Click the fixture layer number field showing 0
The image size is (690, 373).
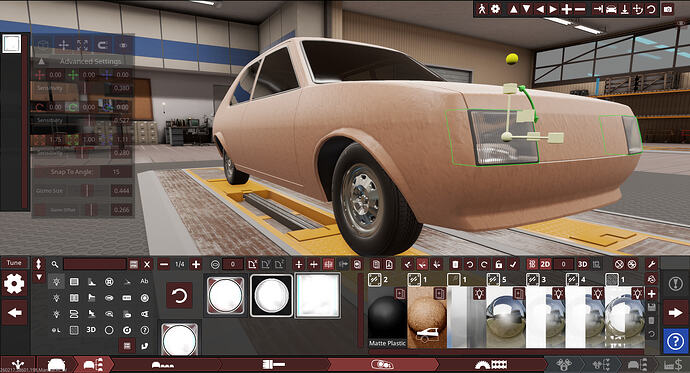pos(233,264)
